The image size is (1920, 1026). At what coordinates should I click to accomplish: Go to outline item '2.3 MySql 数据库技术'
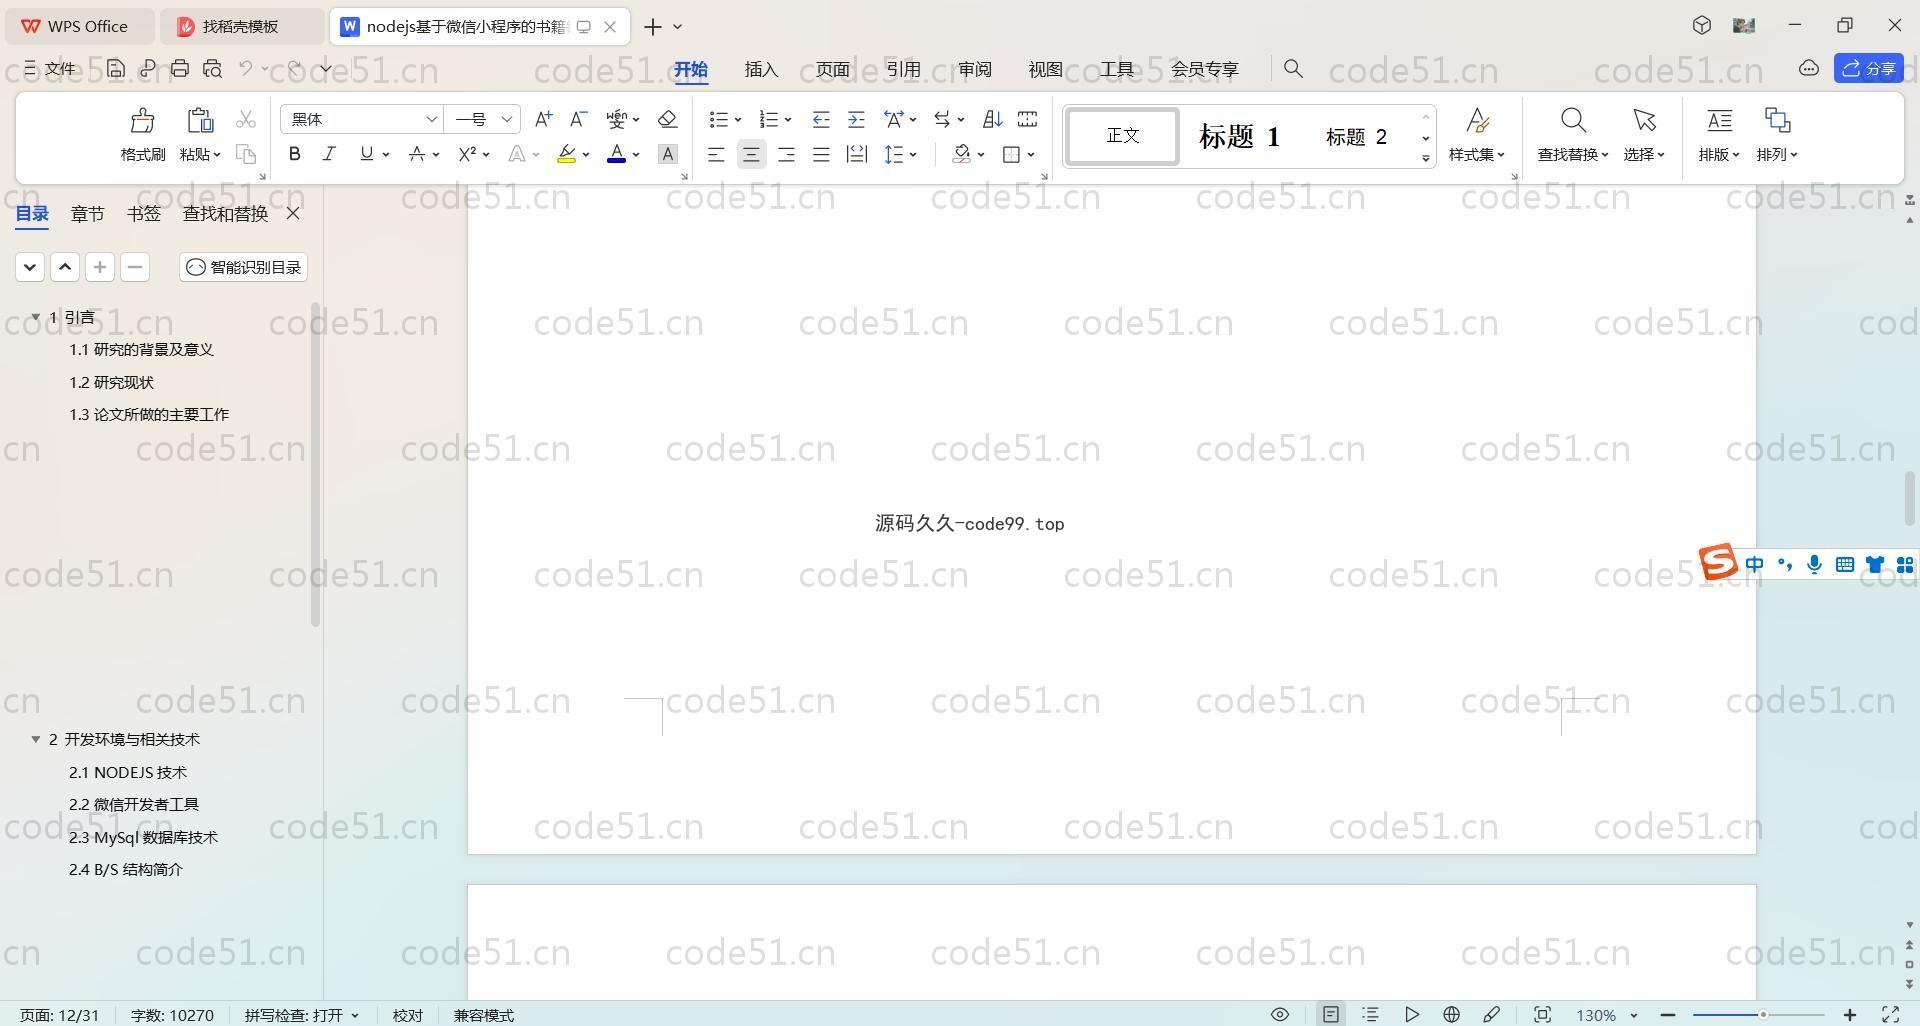[143, 837]
